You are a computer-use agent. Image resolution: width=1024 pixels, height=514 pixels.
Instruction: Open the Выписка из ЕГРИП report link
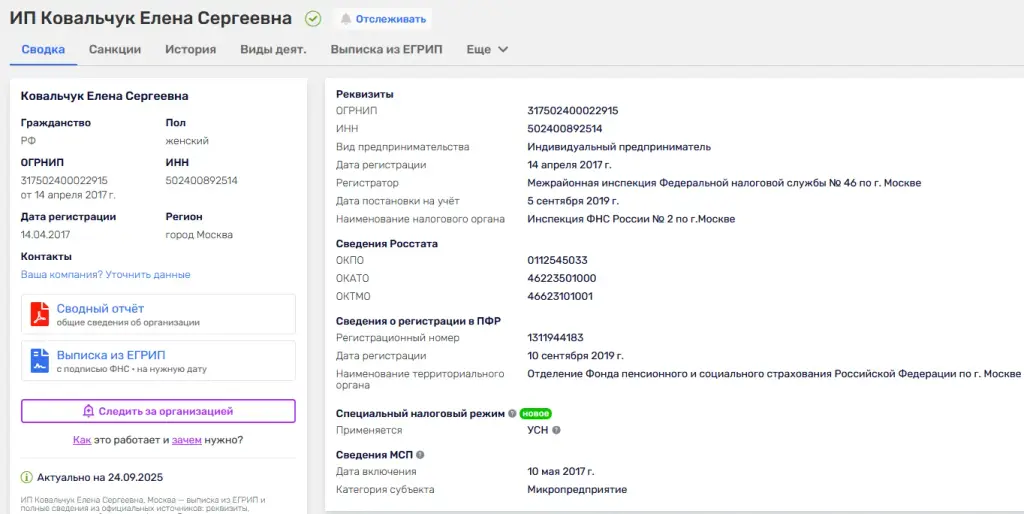pos(110,355)
